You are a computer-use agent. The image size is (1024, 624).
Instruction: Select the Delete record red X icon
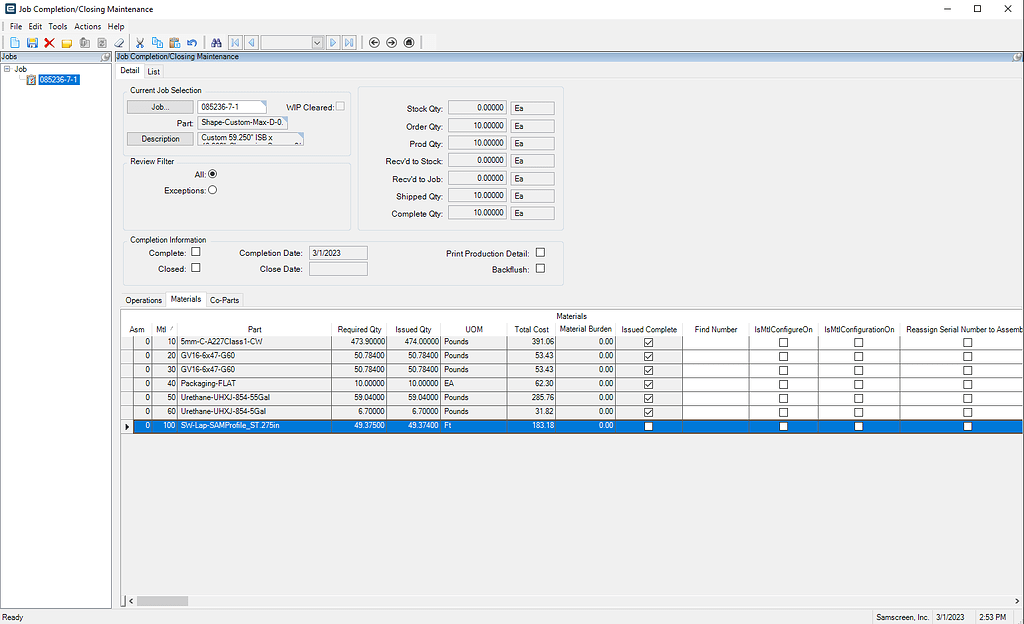point(48,42)
